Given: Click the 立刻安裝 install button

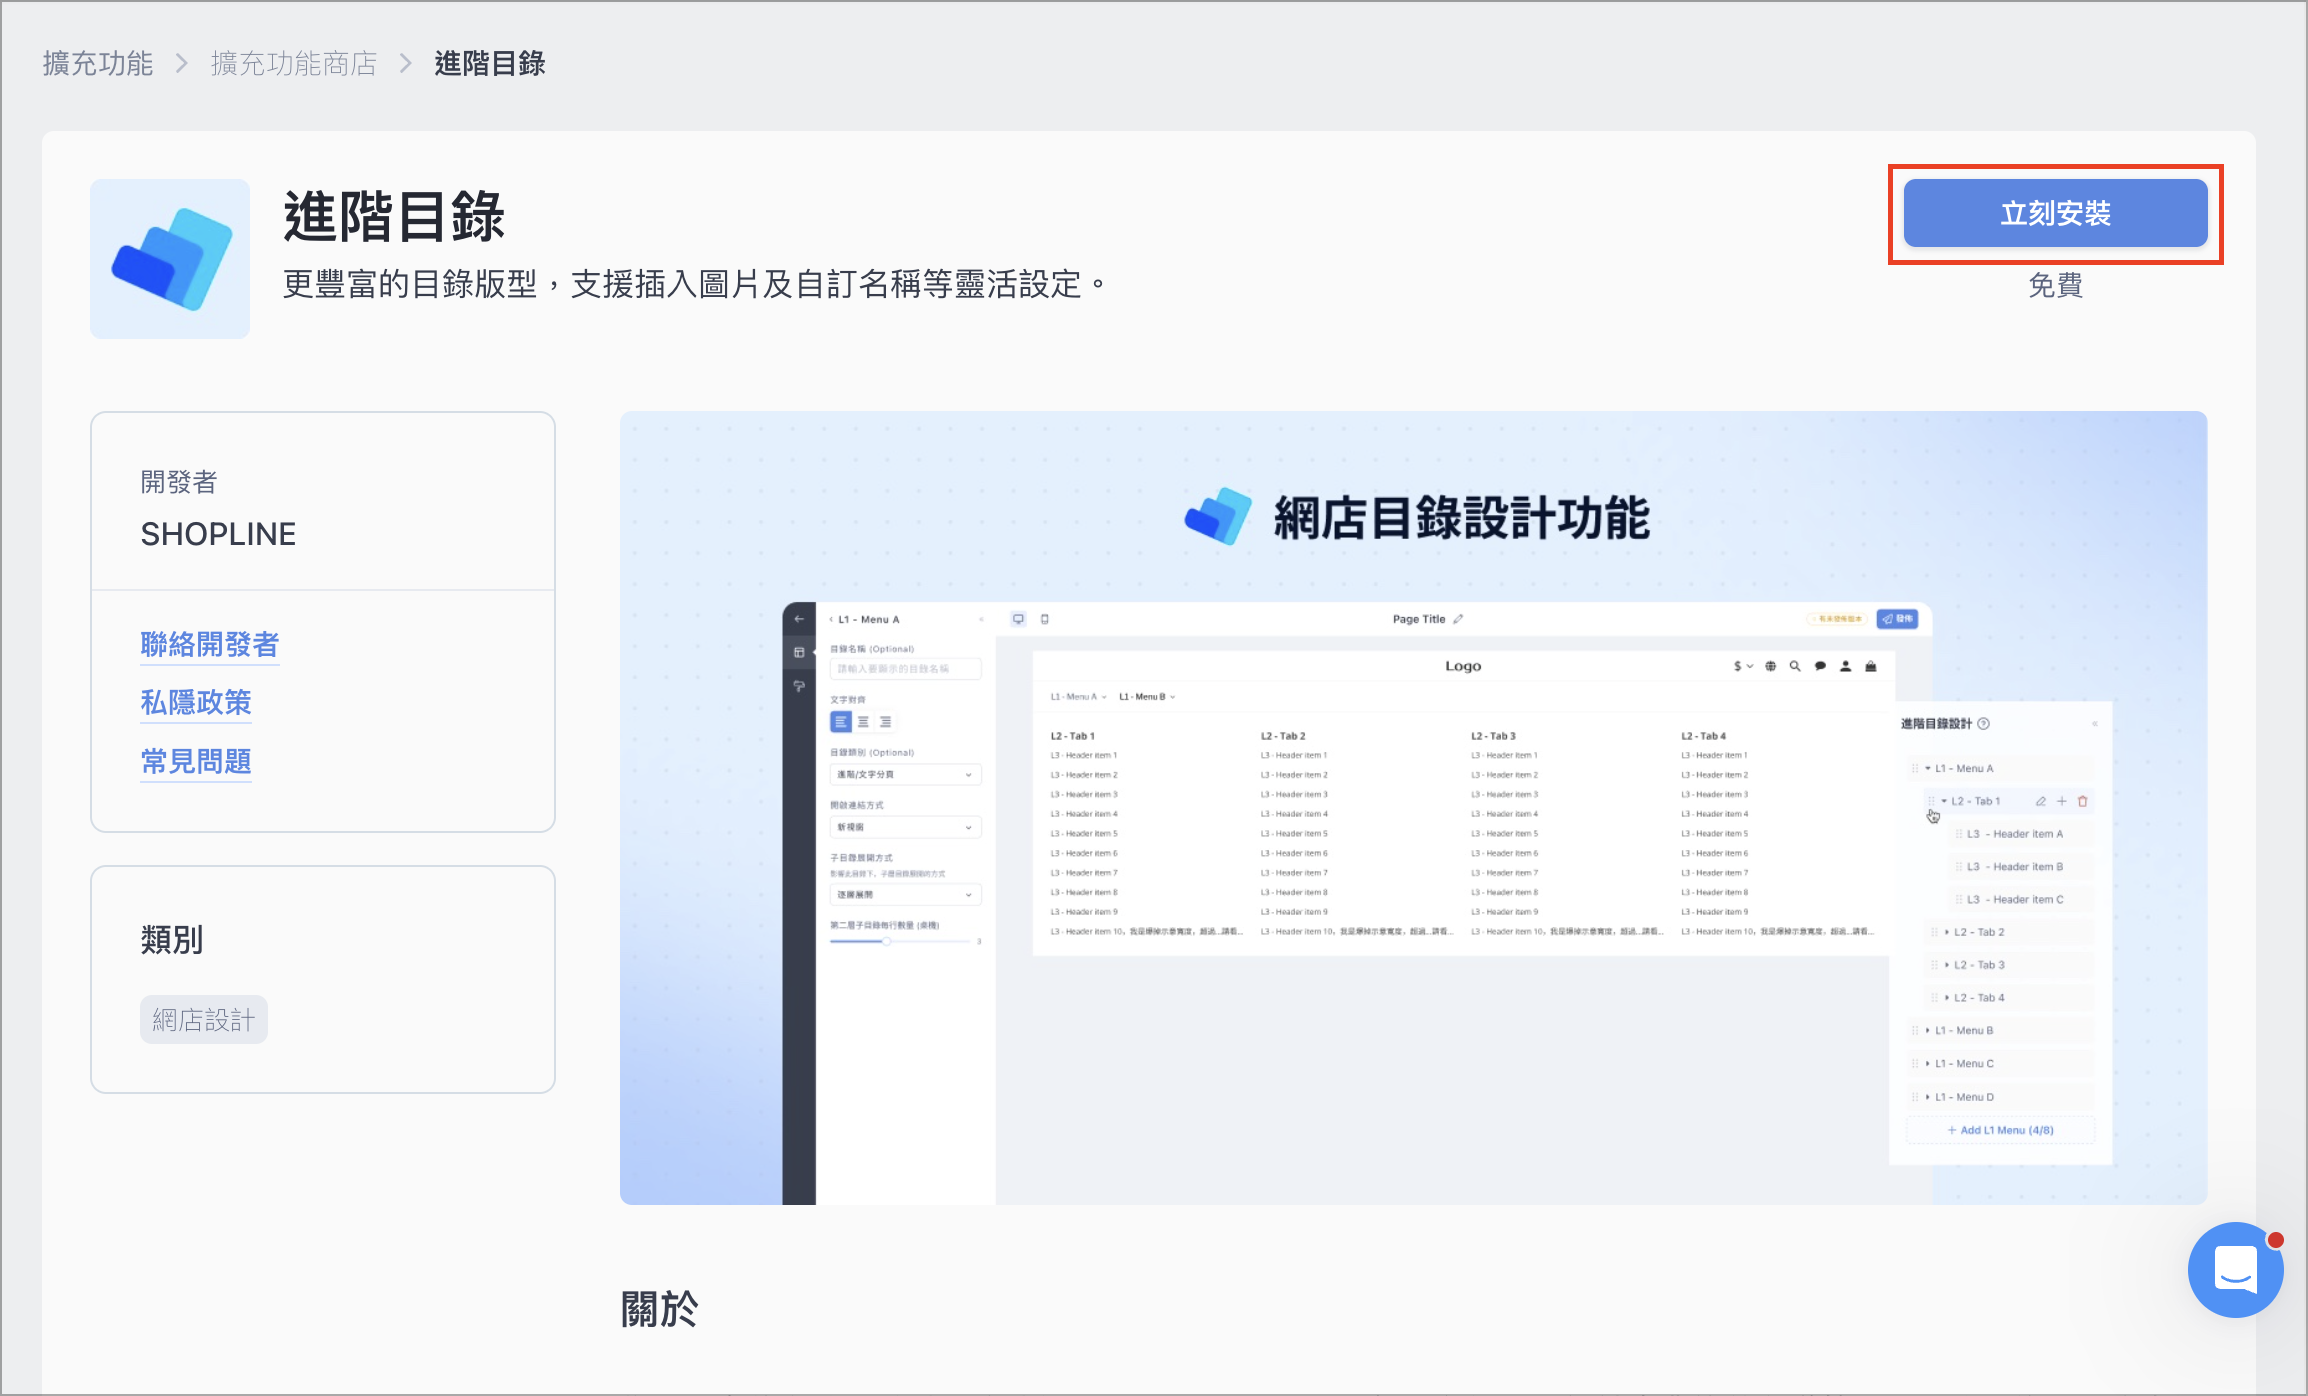Looking at the screenshot, I should click(2055, 213).
